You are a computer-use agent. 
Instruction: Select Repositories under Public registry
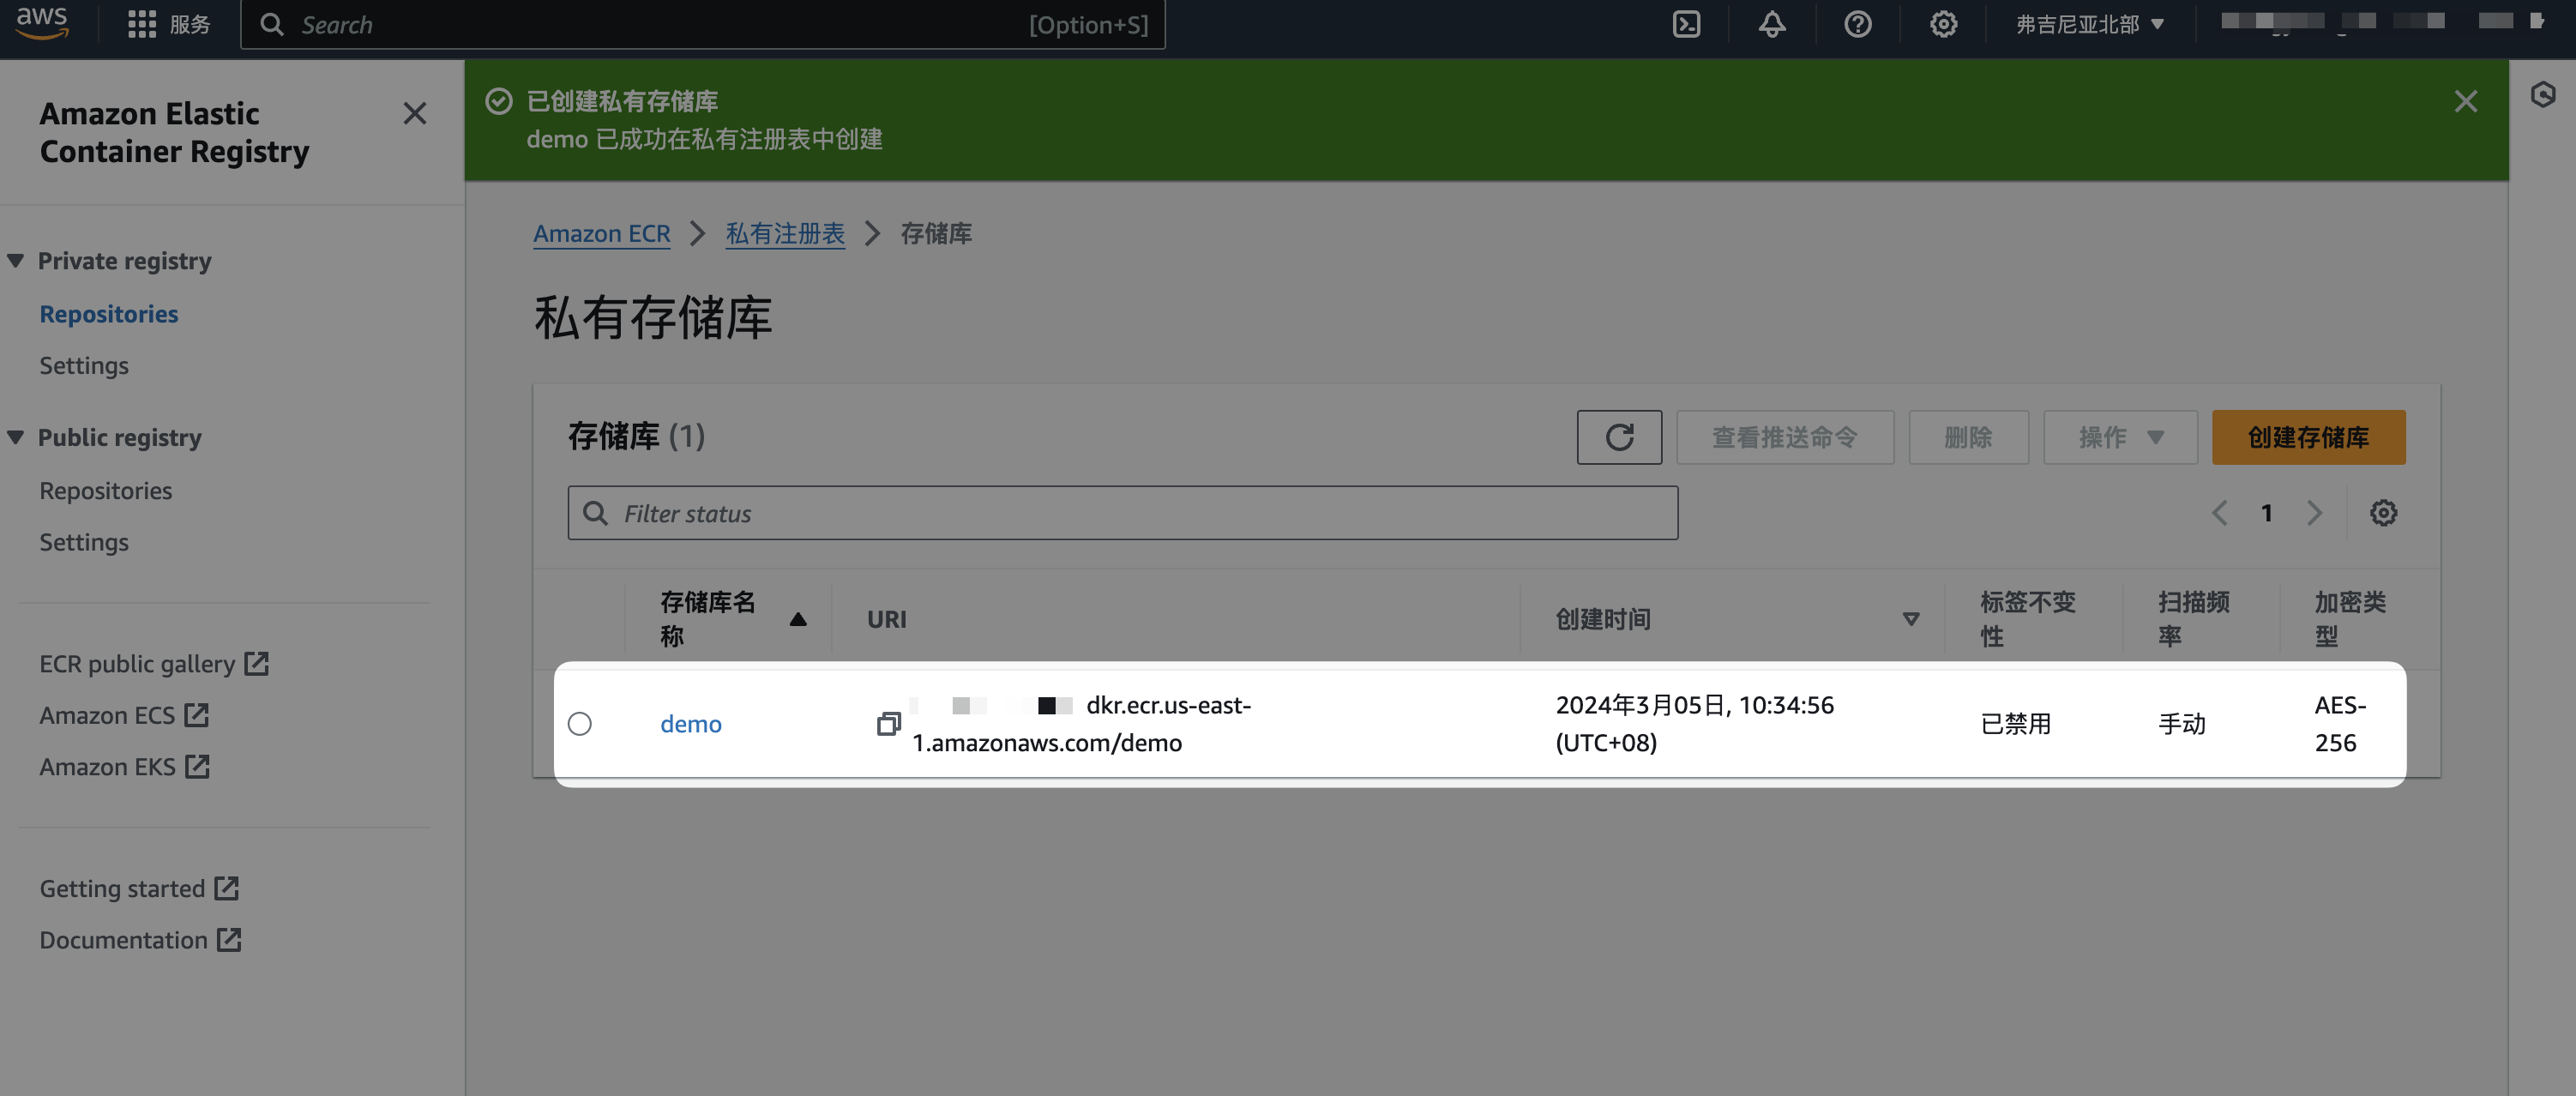point(106,491)
